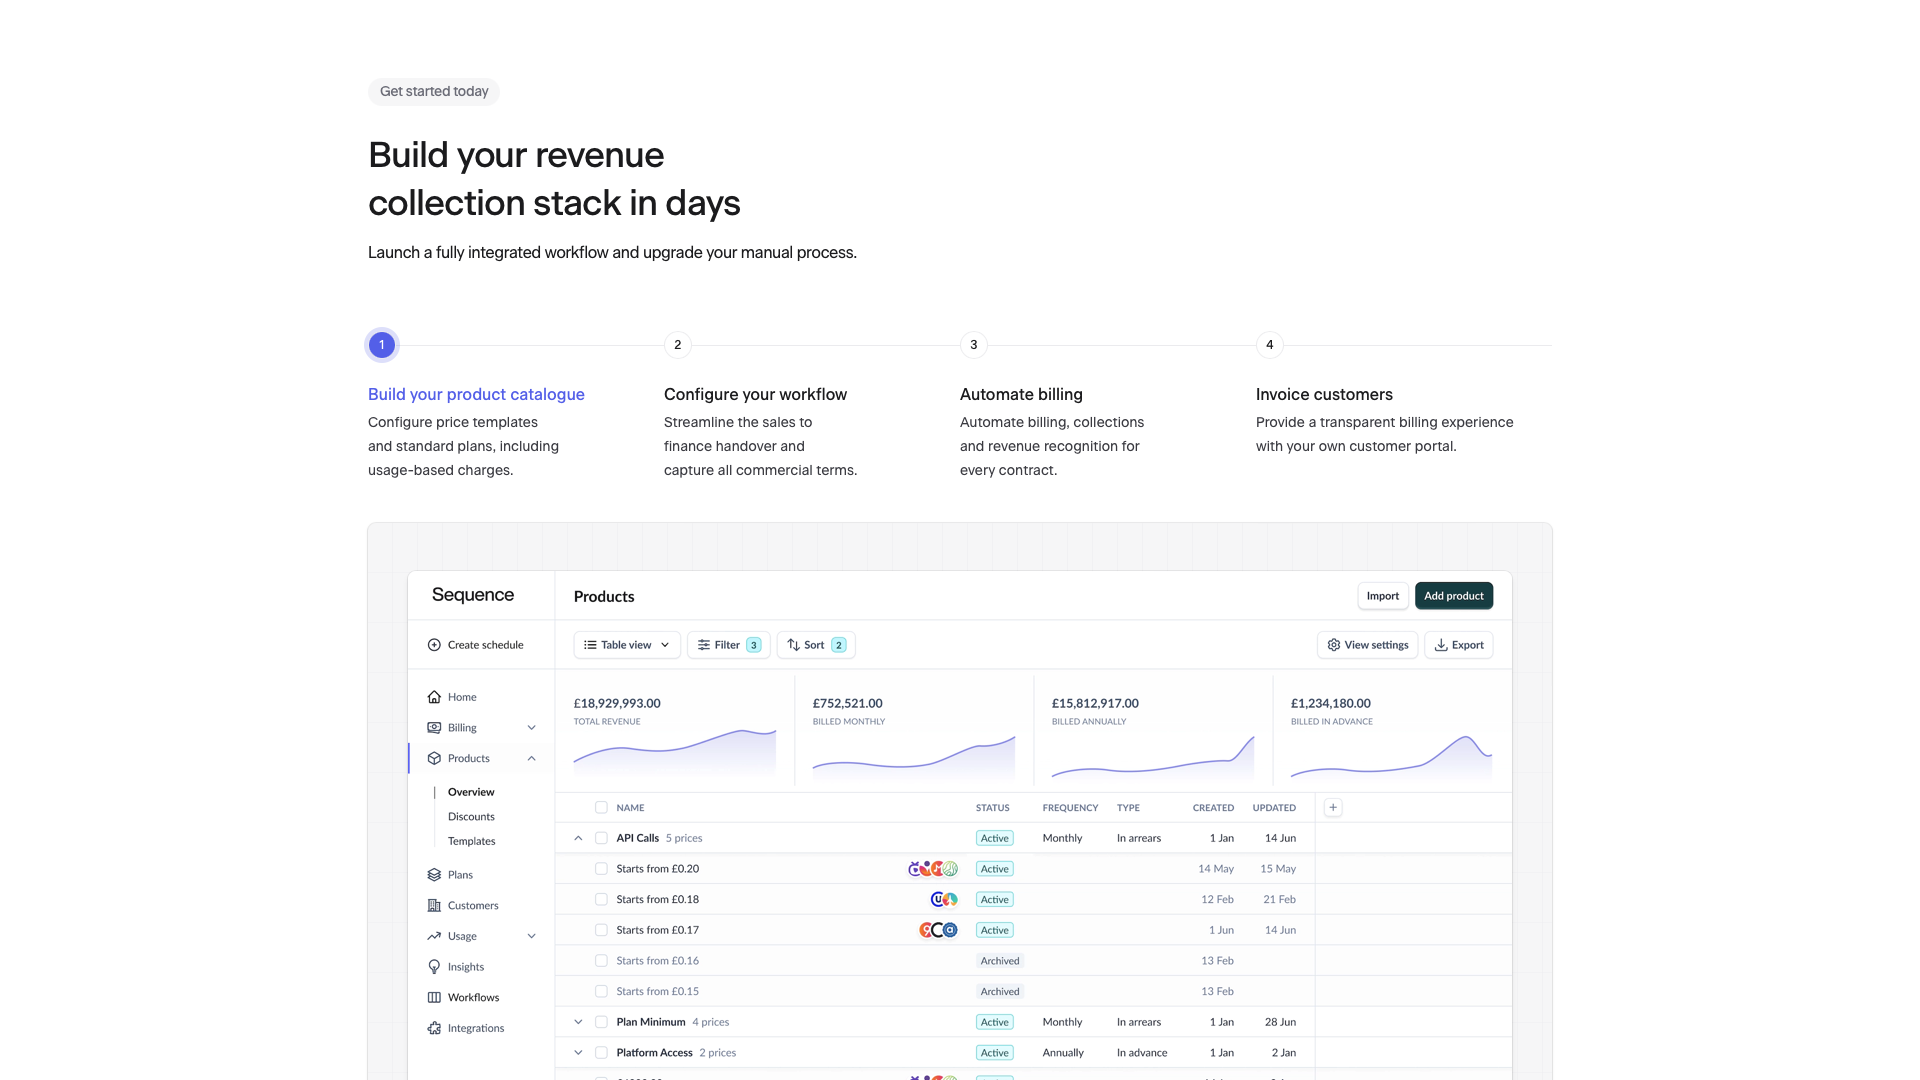Click the Create schedule plus icon

pos(434,645)
